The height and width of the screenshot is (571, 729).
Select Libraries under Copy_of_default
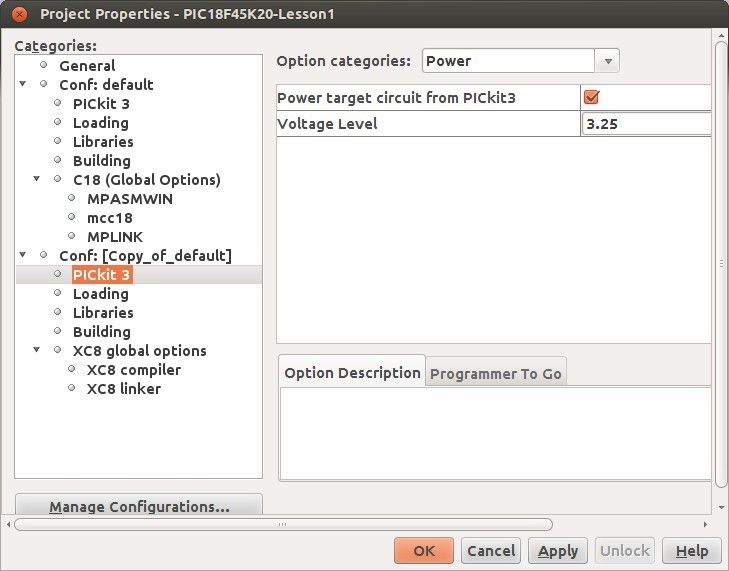[103, 313]
